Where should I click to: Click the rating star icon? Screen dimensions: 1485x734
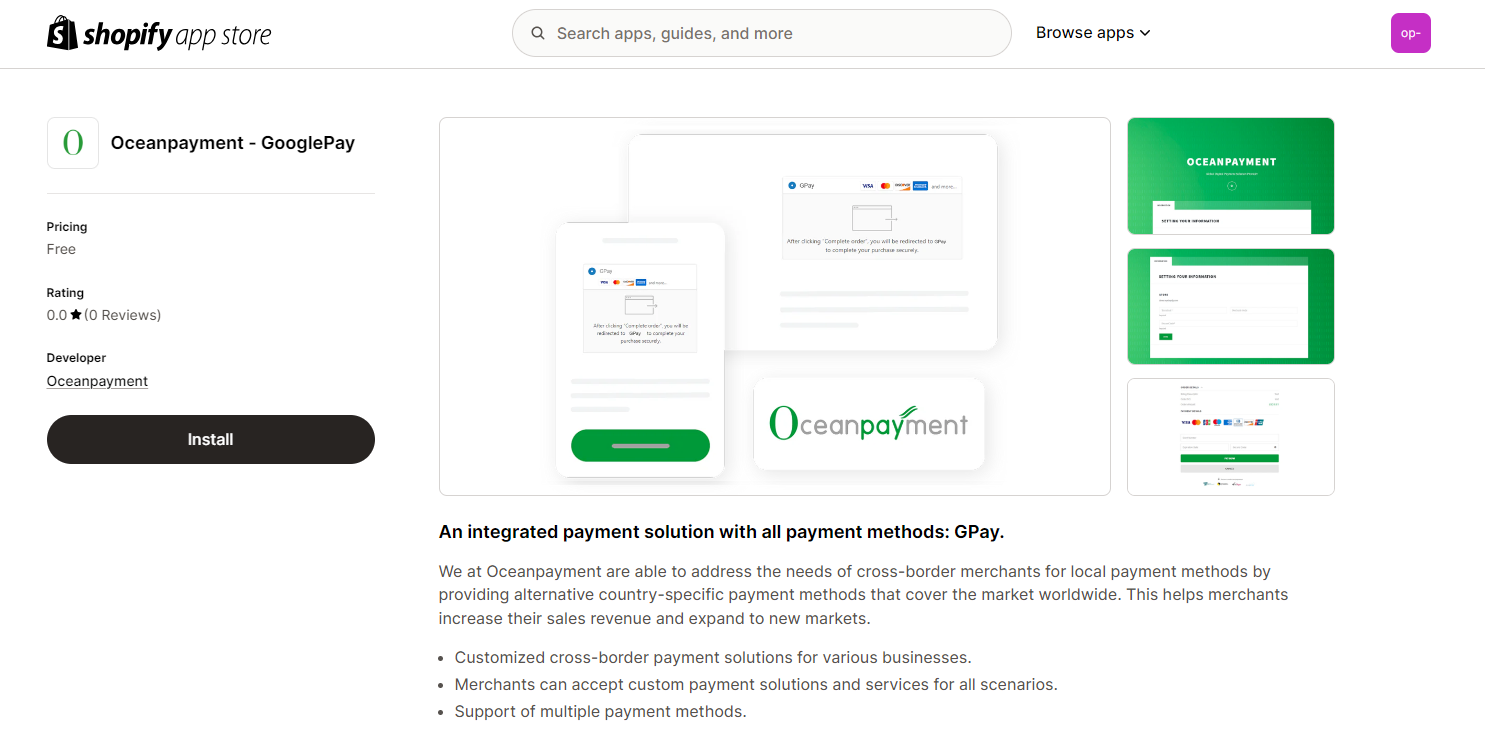(x=76, y=315)
